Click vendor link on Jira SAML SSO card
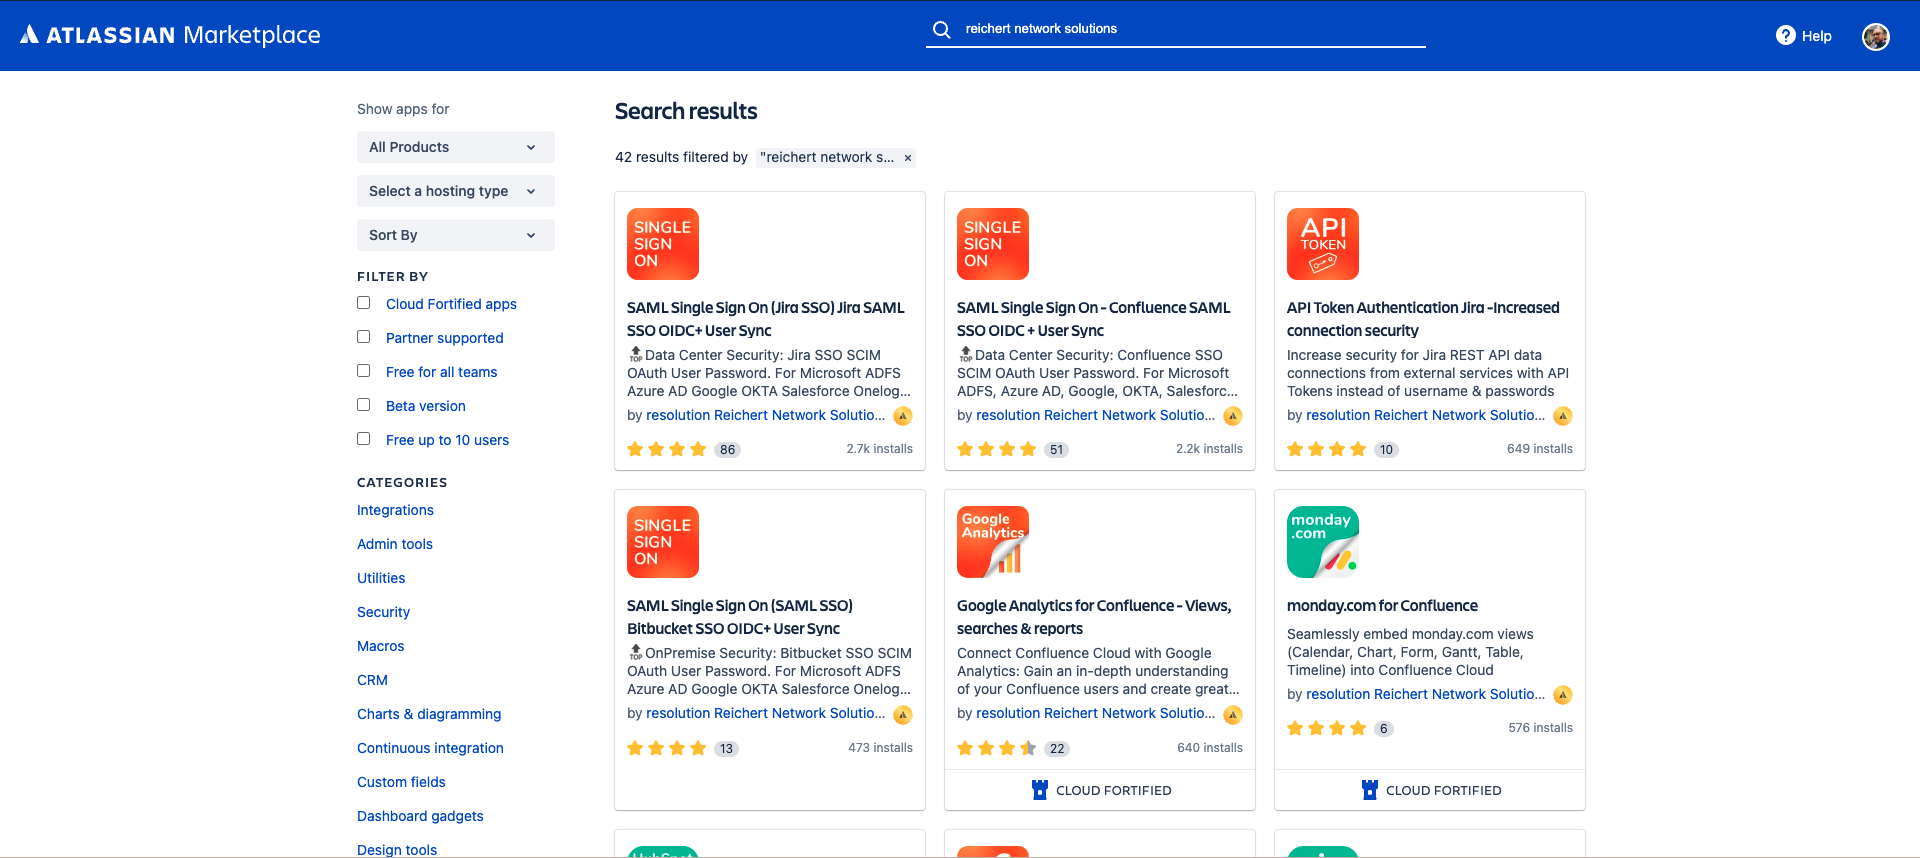Screen dimensions: 1920x858 point(765,415)
